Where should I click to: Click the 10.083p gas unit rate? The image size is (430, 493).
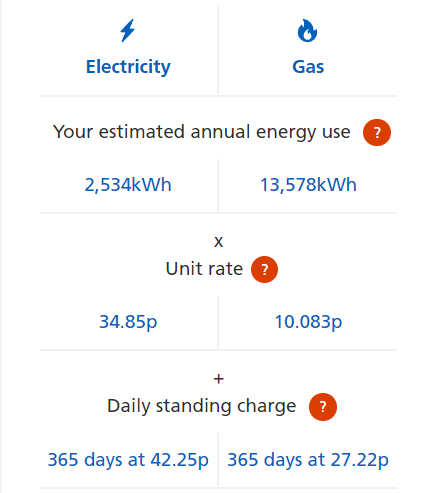[308, 322]
